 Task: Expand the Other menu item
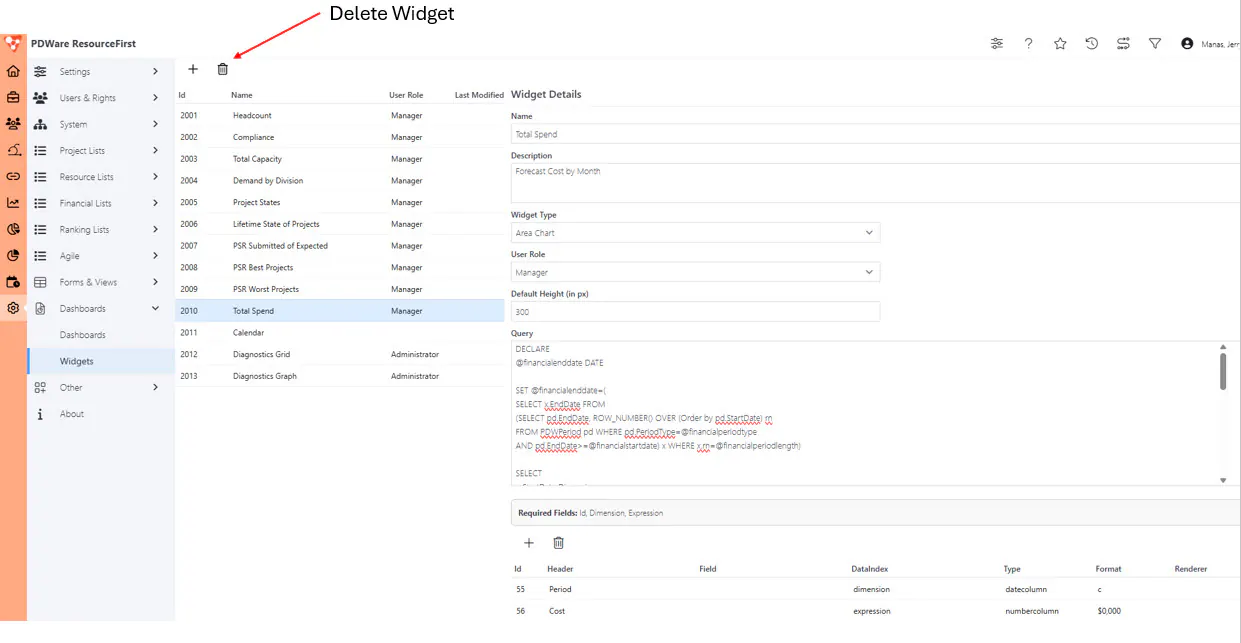coord(101,387)
